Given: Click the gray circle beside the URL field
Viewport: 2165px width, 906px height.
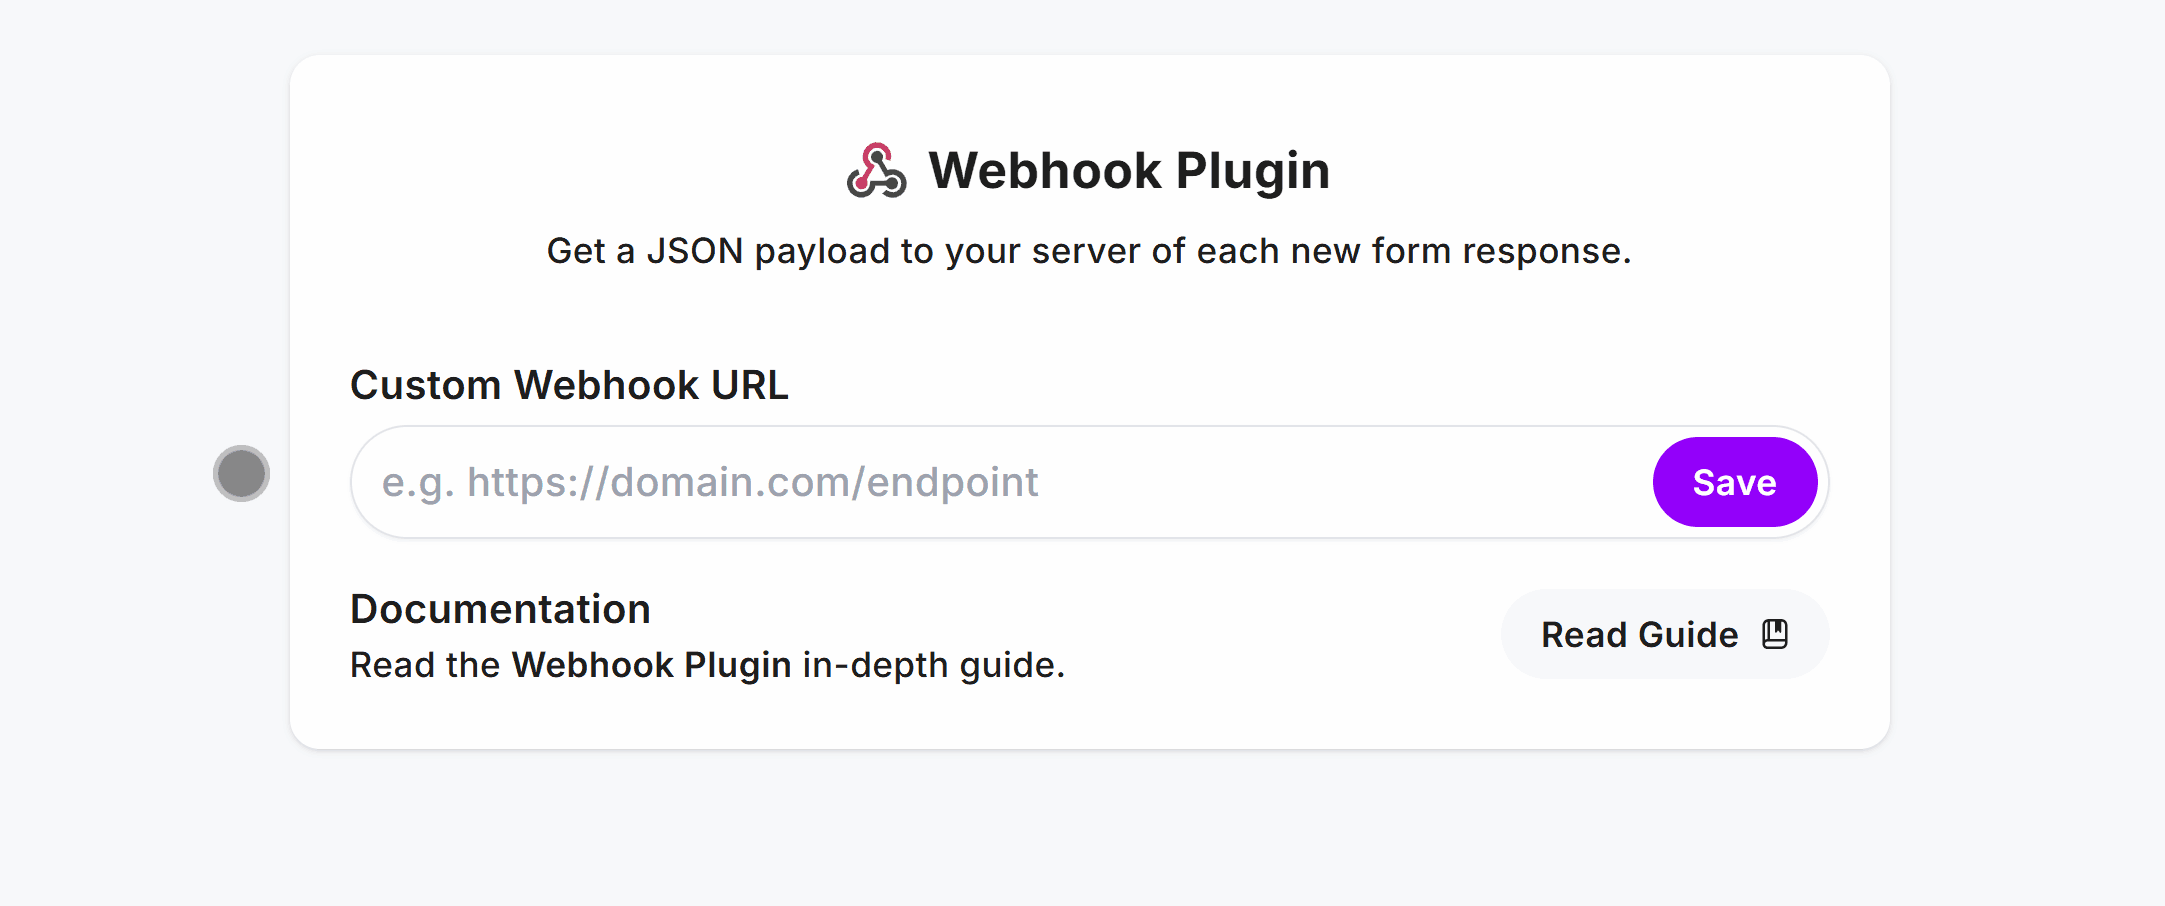Looking at the screenshot, I should [241, 473].
